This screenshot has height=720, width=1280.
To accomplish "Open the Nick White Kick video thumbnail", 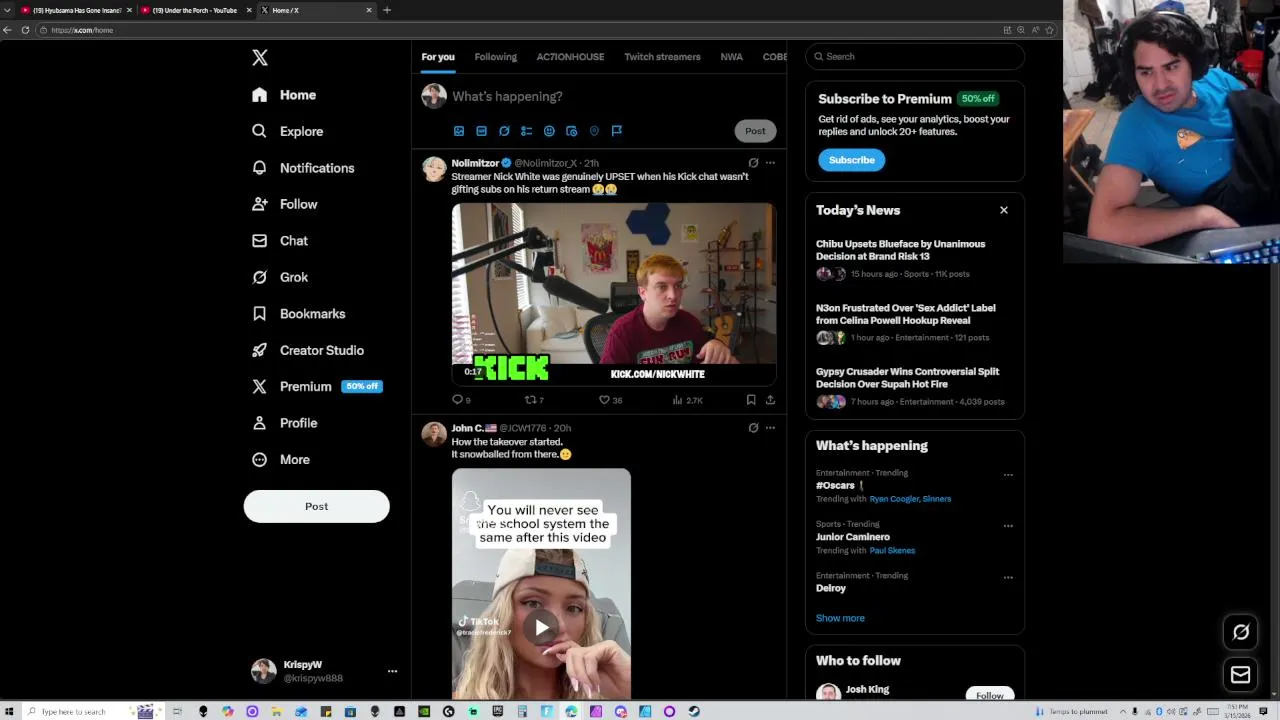I will coord(613,294).
